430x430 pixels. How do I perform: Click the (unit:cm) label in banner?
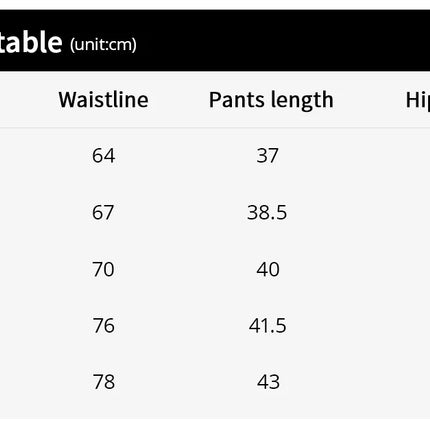pyautogui.click(x=103, y=44)
